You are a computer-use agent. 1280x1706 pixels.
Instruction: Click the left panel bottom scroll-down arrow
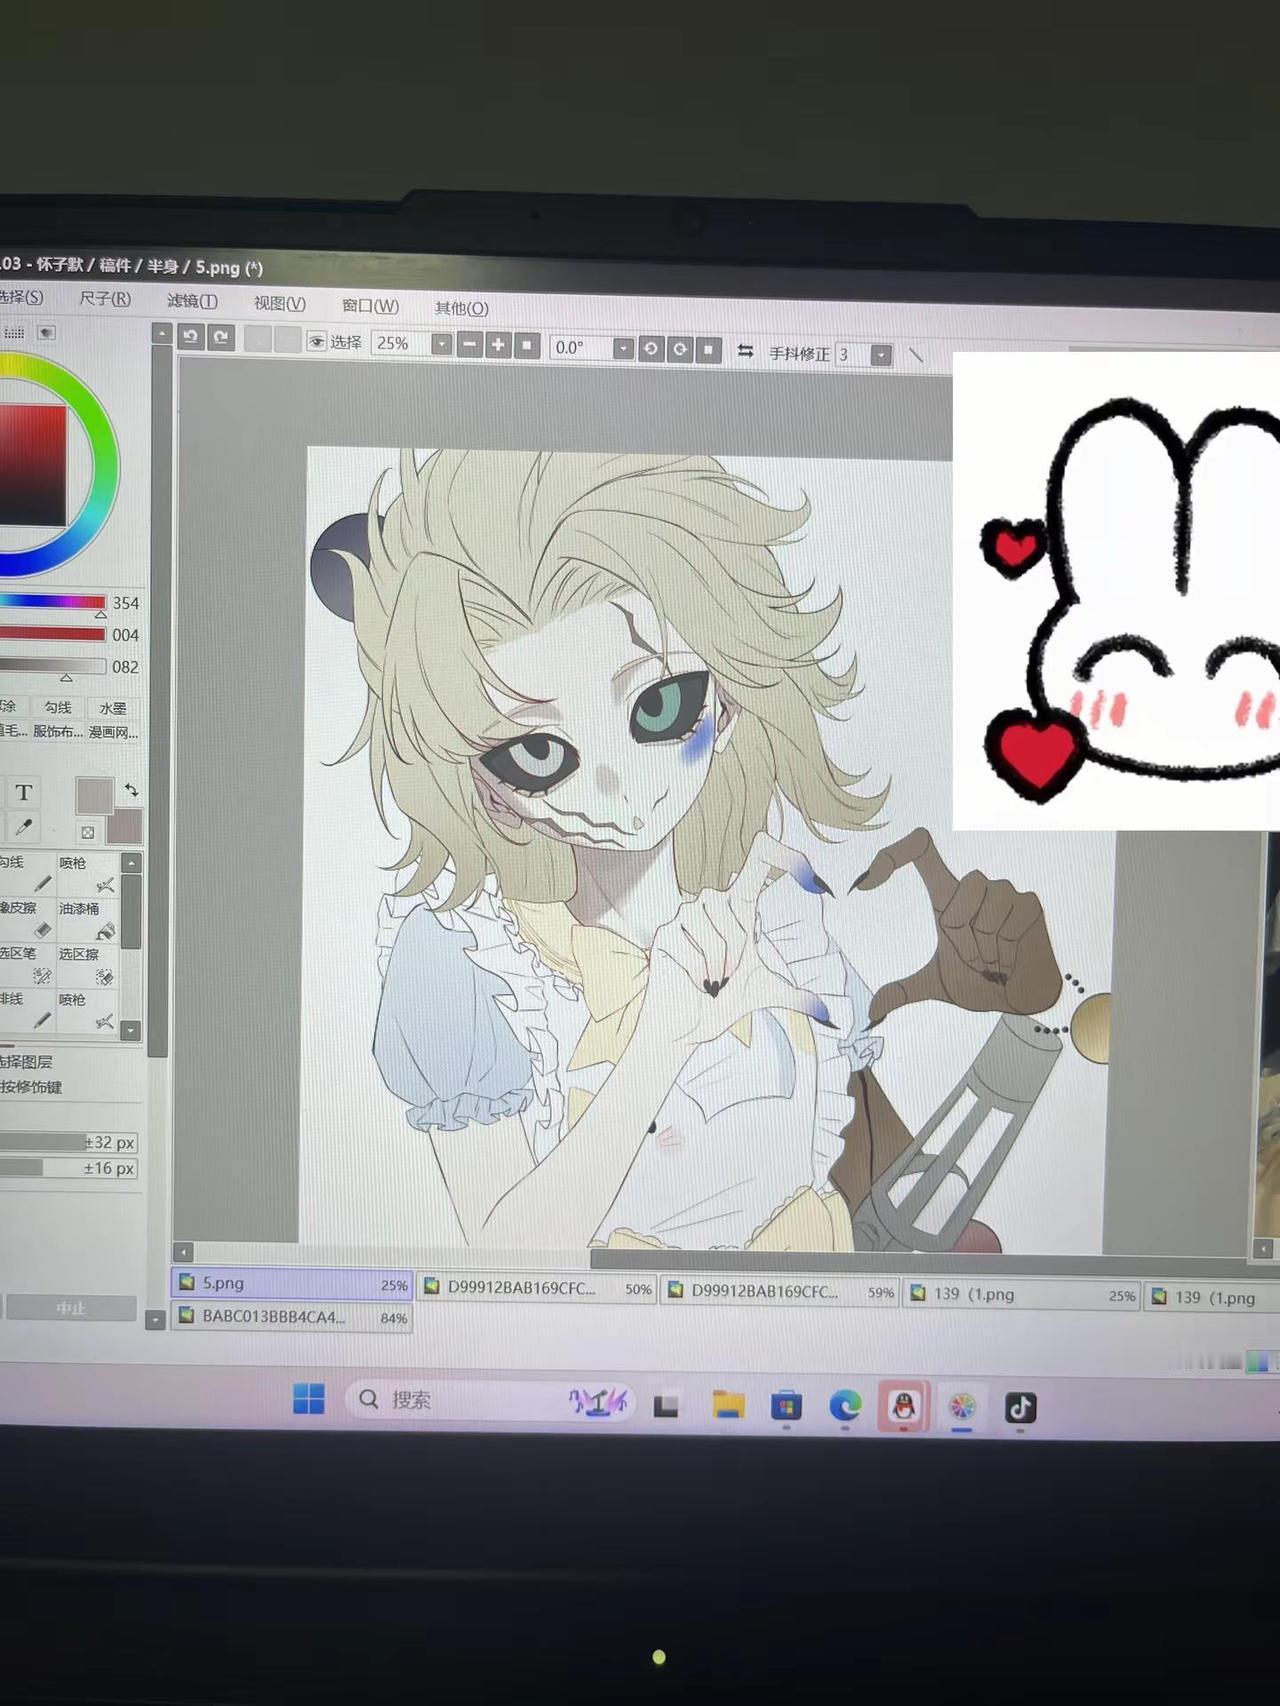point(155,1320)
